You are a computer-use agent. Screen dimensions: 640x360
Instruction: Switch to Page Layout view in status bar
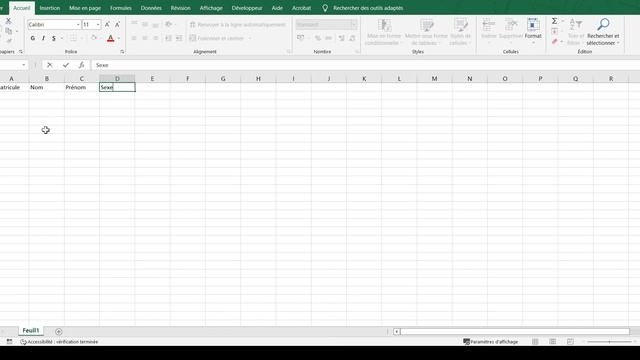[x=553, y=342]
